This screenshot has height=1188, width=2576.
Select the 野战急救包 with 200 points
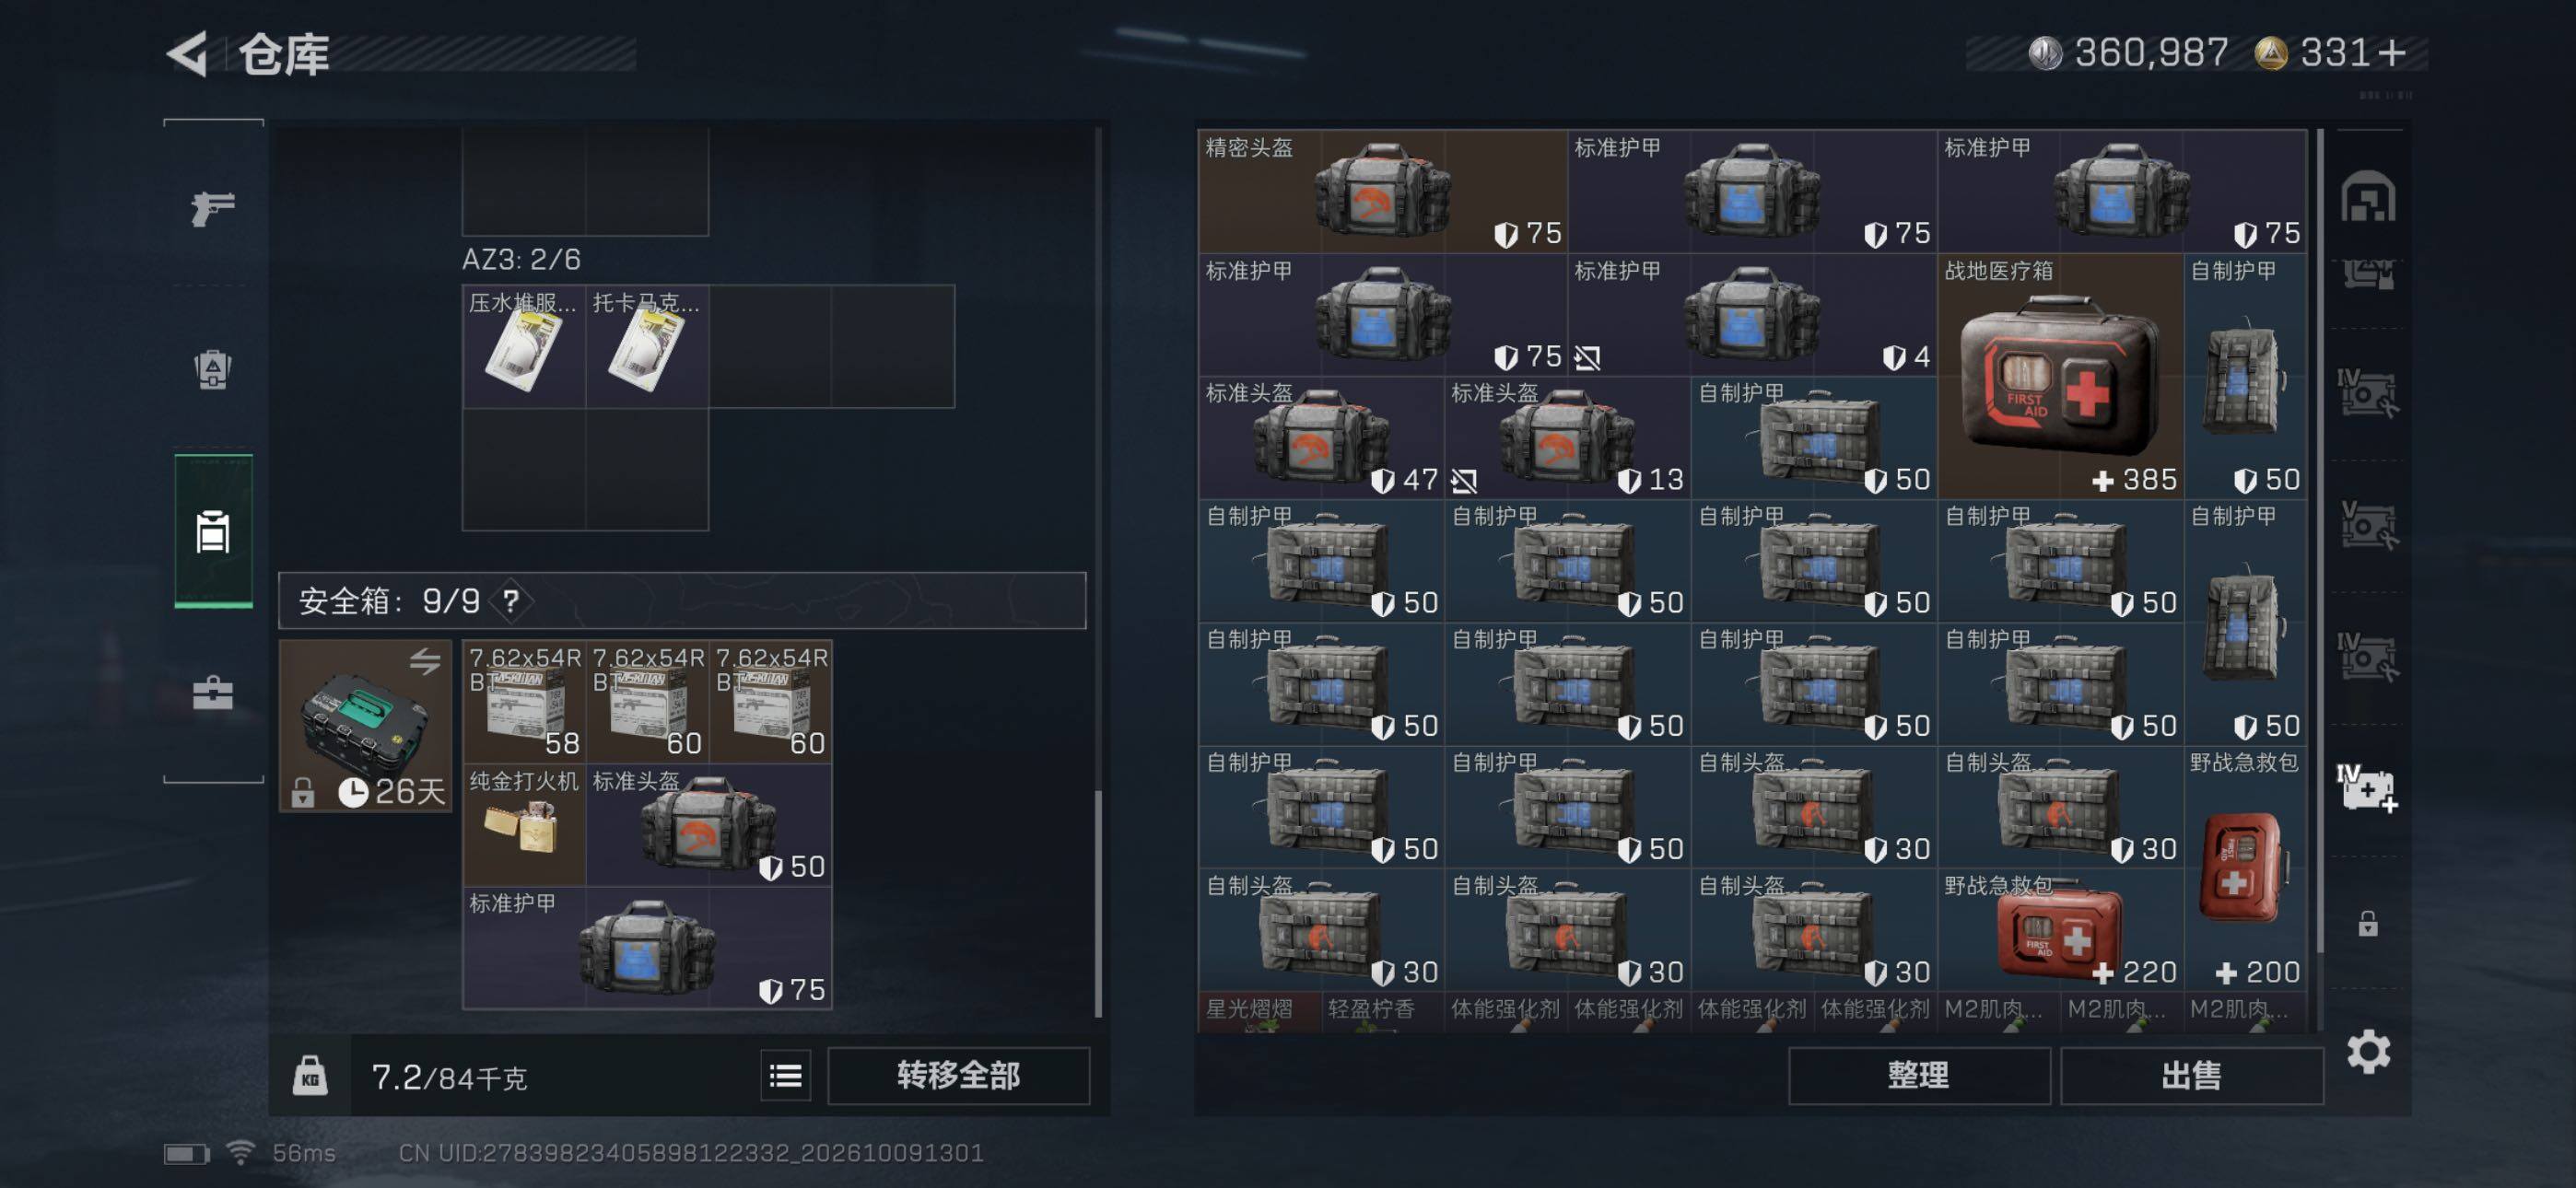click(x=2245, y=869)
